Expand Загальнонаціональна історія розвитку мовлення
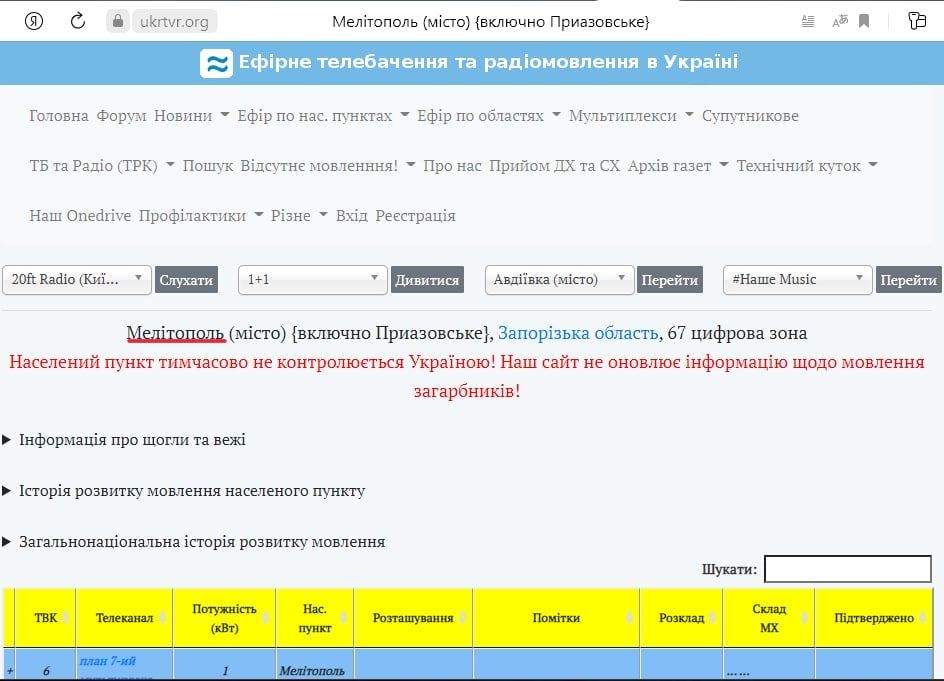The height and width of the screenshot is (681, 944). (x=194, y=542)
